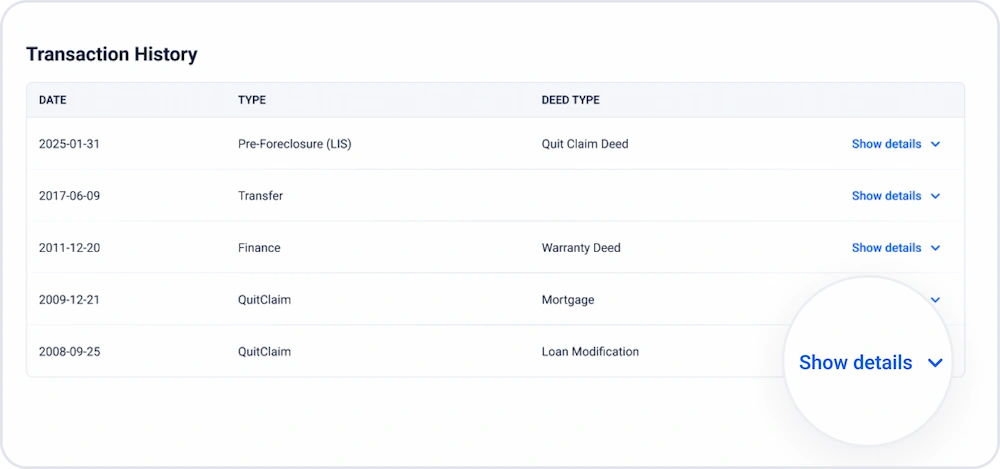
Task: Expand the 2017-06-09 Transfer row chevron
Action: tap(935, 196)
